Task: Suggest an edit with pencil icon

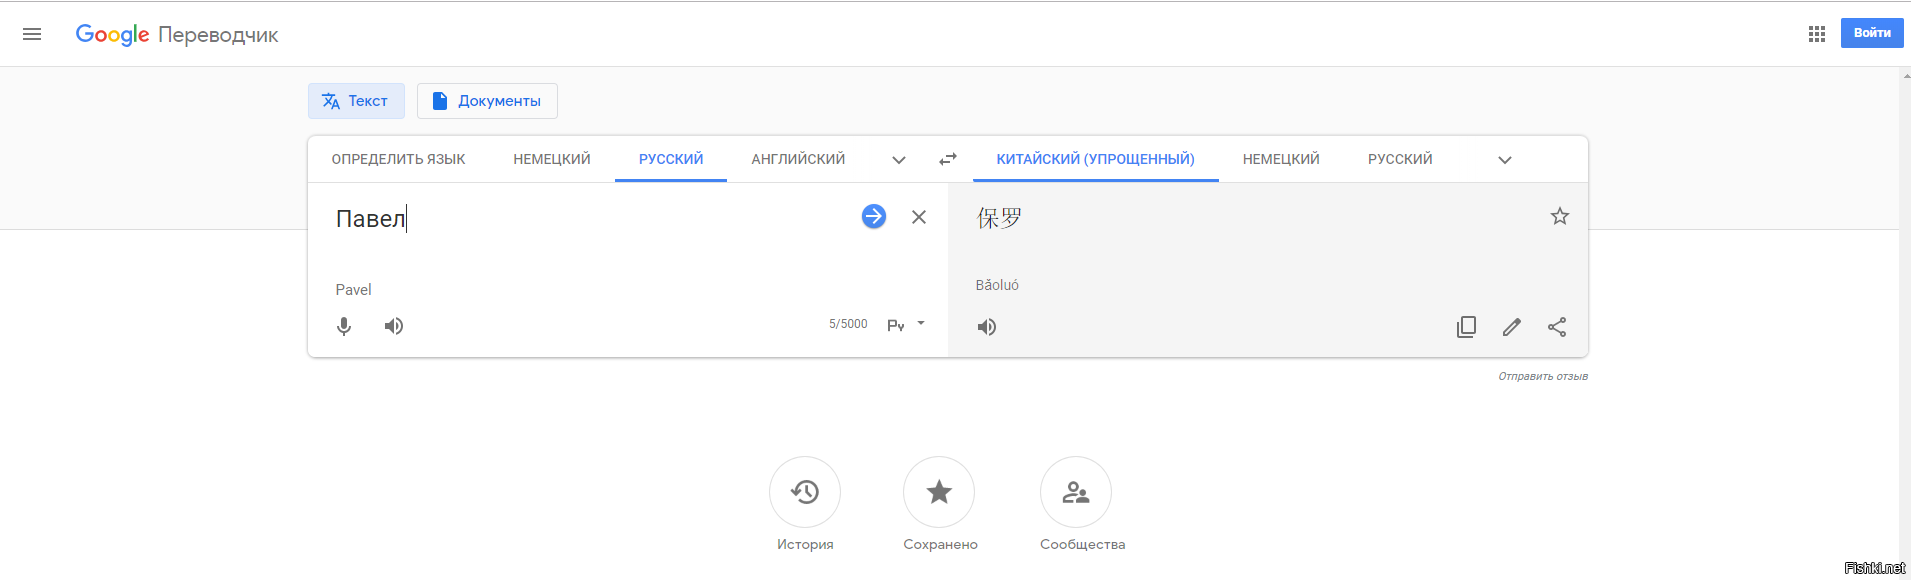Action: click(x=1512, y=327)
